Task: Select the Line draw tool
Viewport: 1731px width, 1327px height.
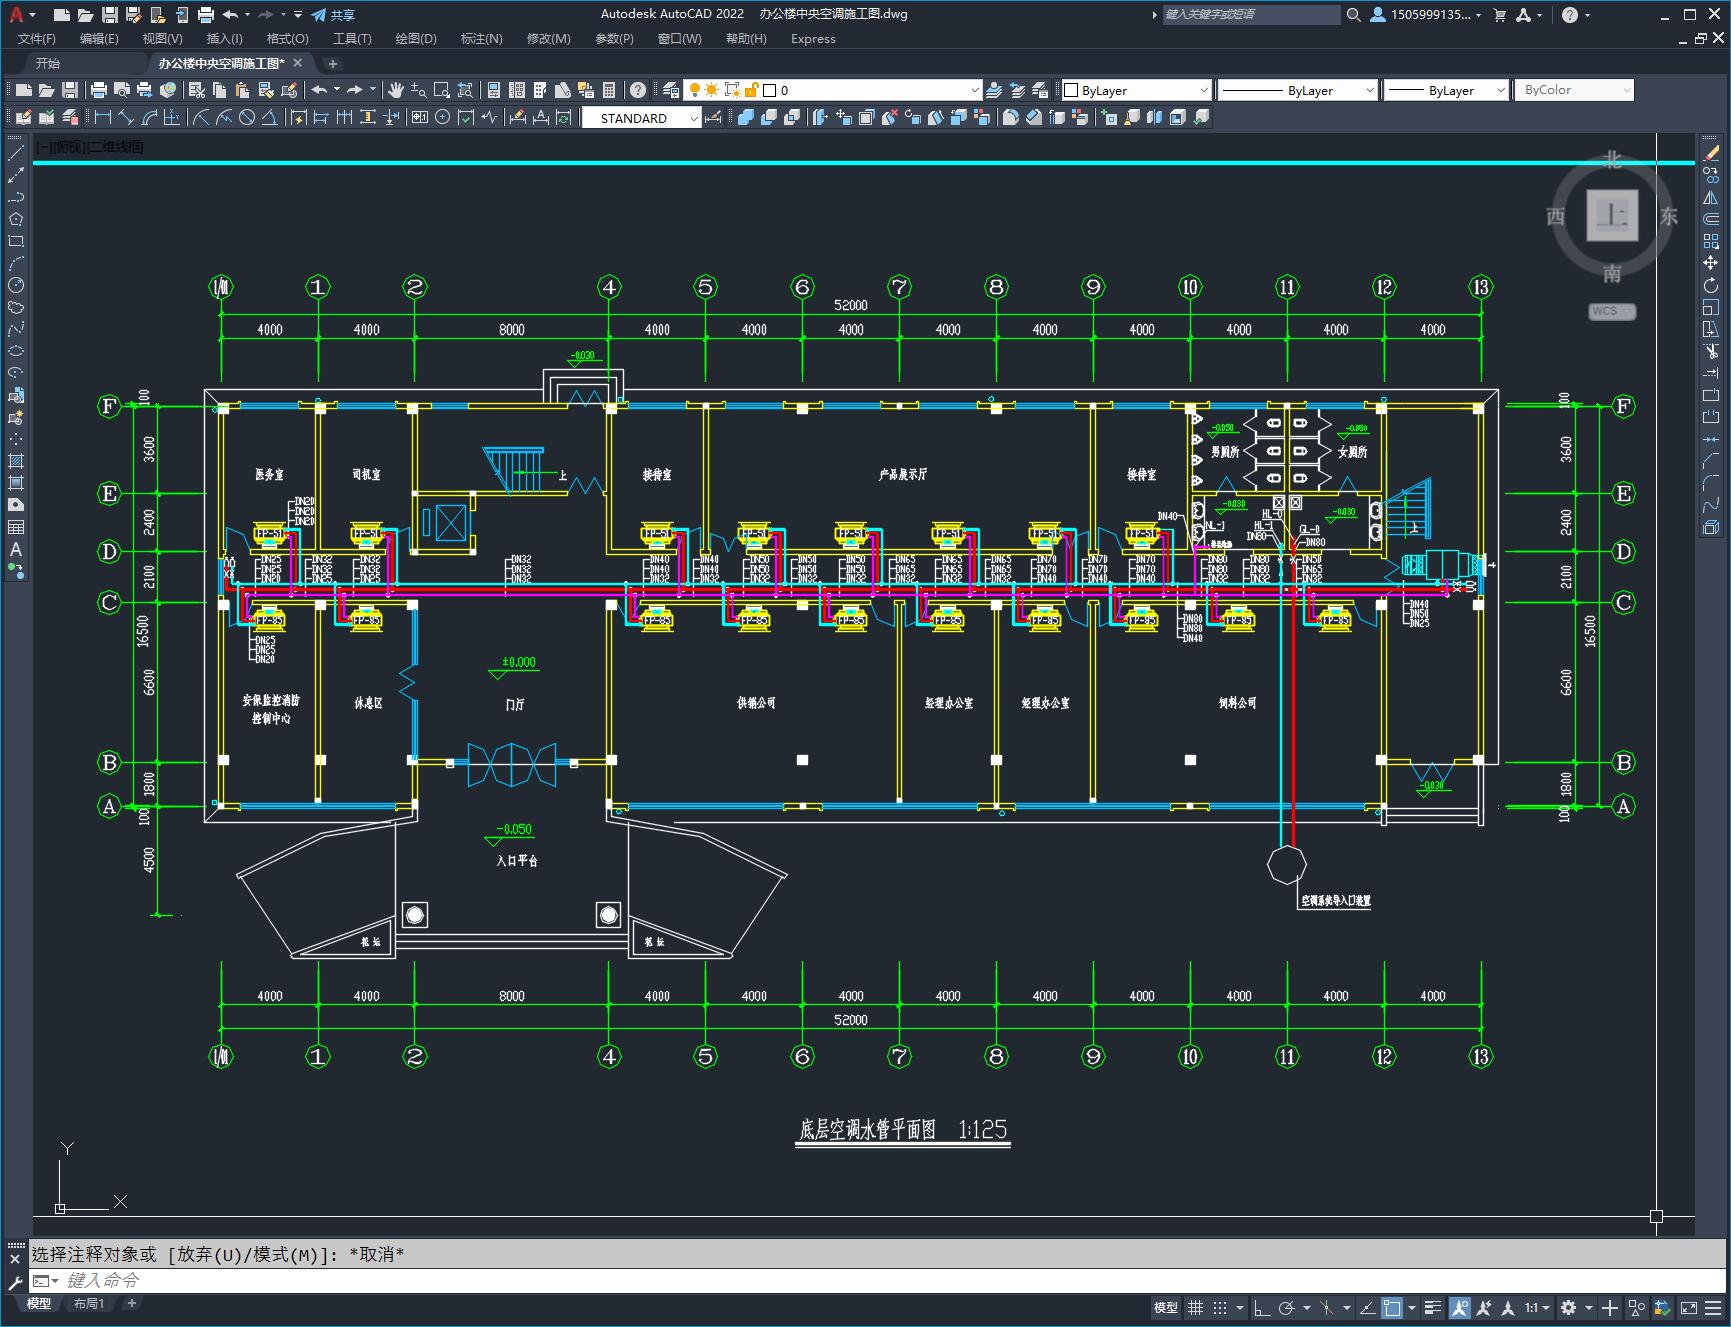Action: point(16,154)
